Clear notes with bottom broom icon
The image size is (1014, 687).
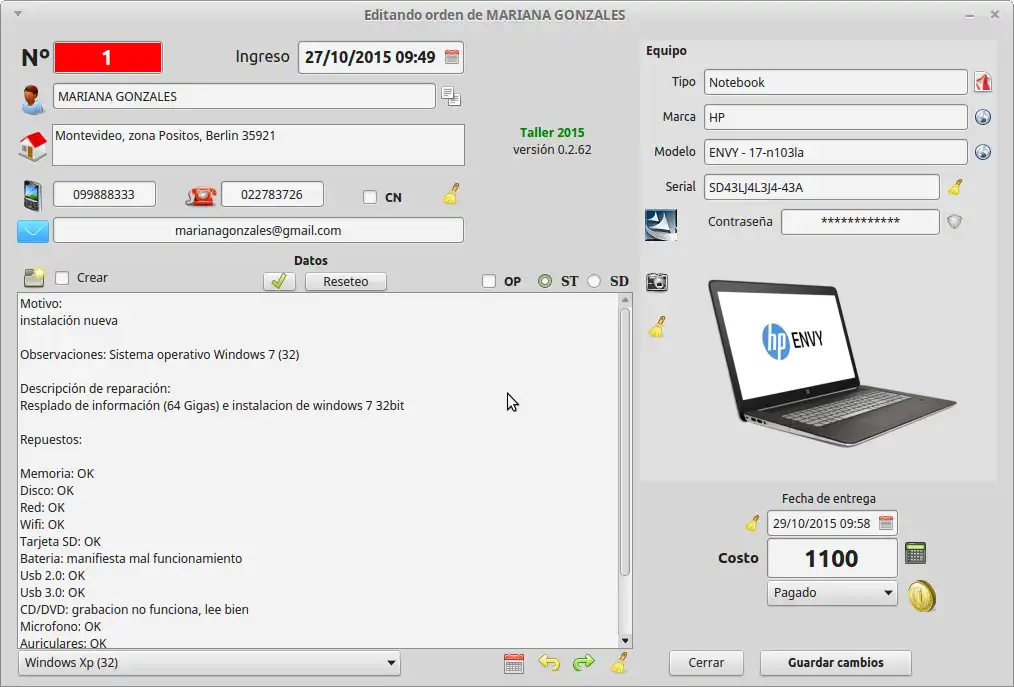619,663
